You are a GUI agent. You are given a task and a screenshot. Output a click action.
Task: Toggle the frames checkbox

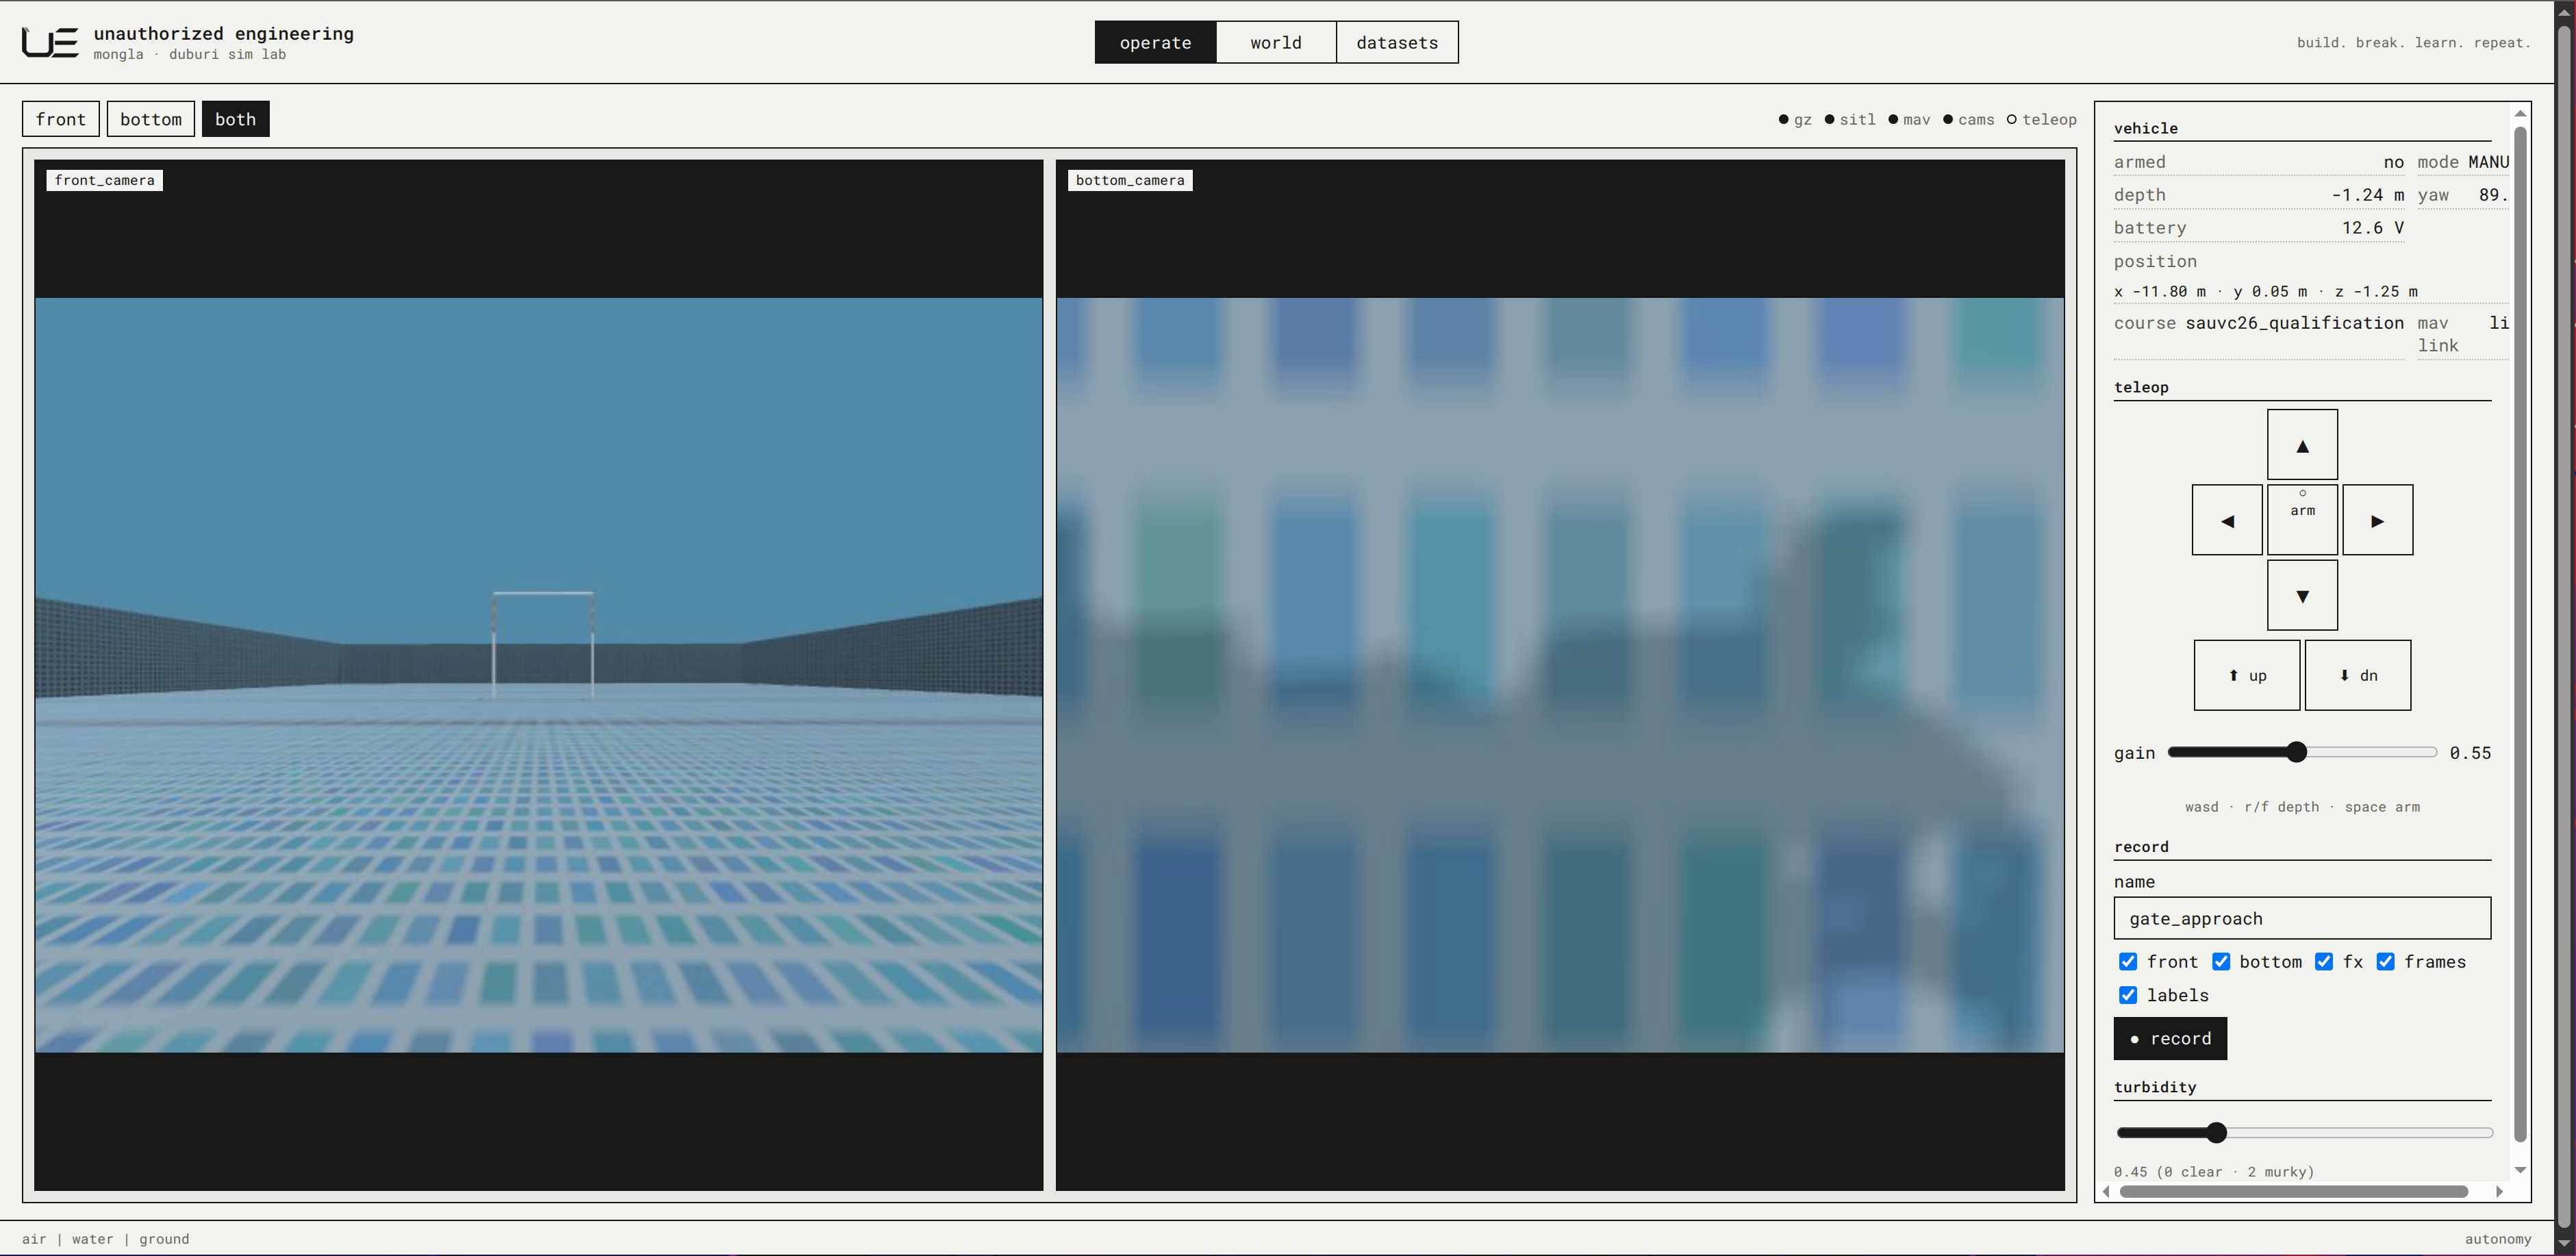pos(2386,961)
